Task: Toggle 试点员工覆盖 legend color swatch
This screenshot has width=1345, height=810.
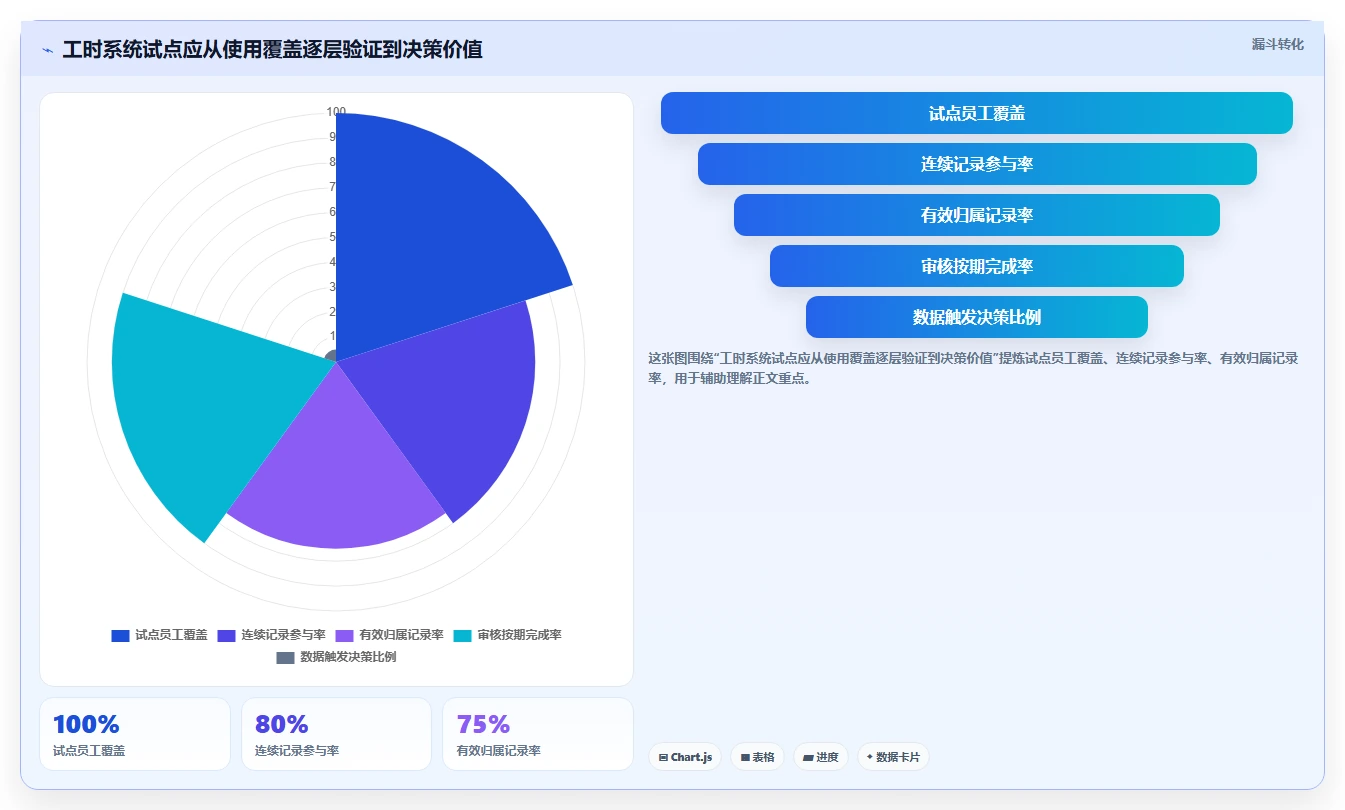Action: [120, 635]
